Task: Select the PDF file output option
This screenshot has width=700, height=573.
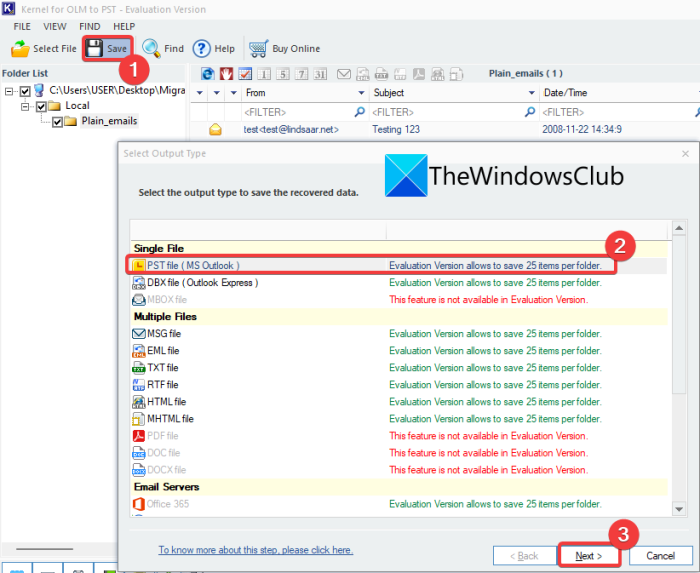Action: click(x=399, y=436)
